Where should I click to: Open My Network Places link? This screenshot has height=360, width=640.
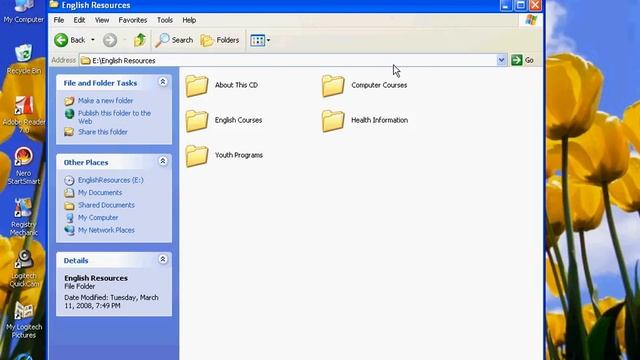click(x=106, y=230)
